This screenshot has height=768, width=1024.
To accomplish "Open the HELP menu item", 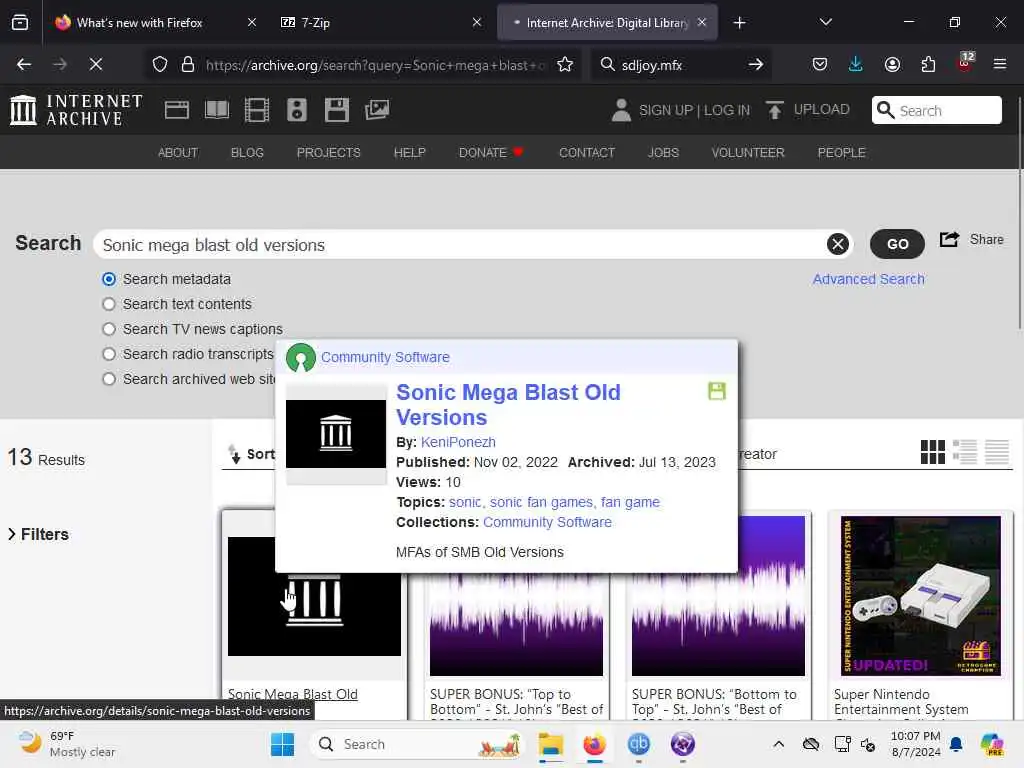I will click(409, 153).
